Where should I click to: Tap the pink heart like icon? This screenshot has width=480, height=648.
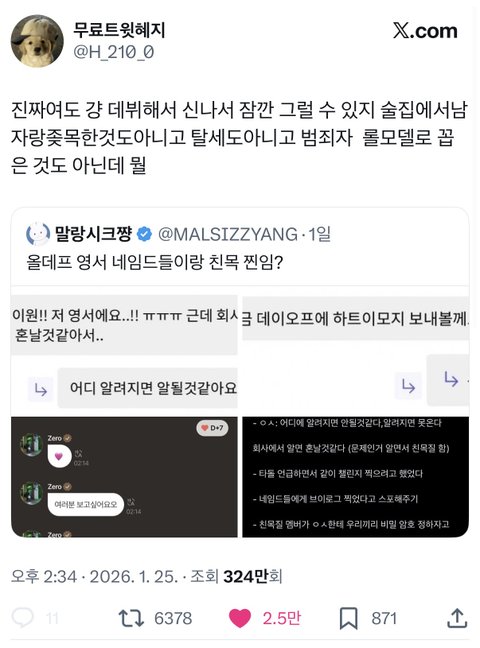click(x=240, y=618)
